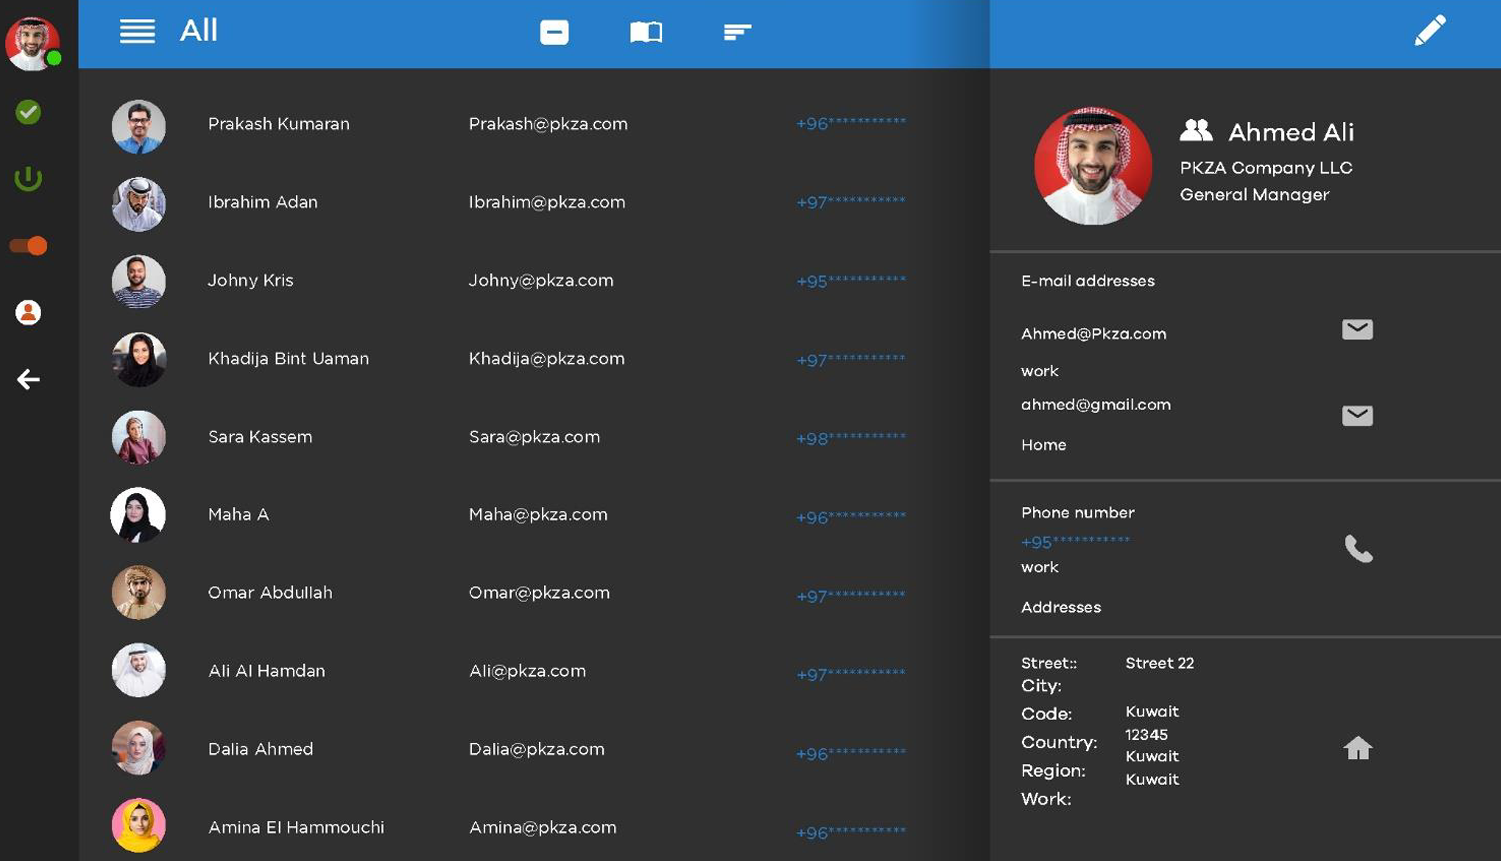Click the back arrow in the sidebar
The height and width of the screenshot is (861, 1501).
[x=27, y=379]
